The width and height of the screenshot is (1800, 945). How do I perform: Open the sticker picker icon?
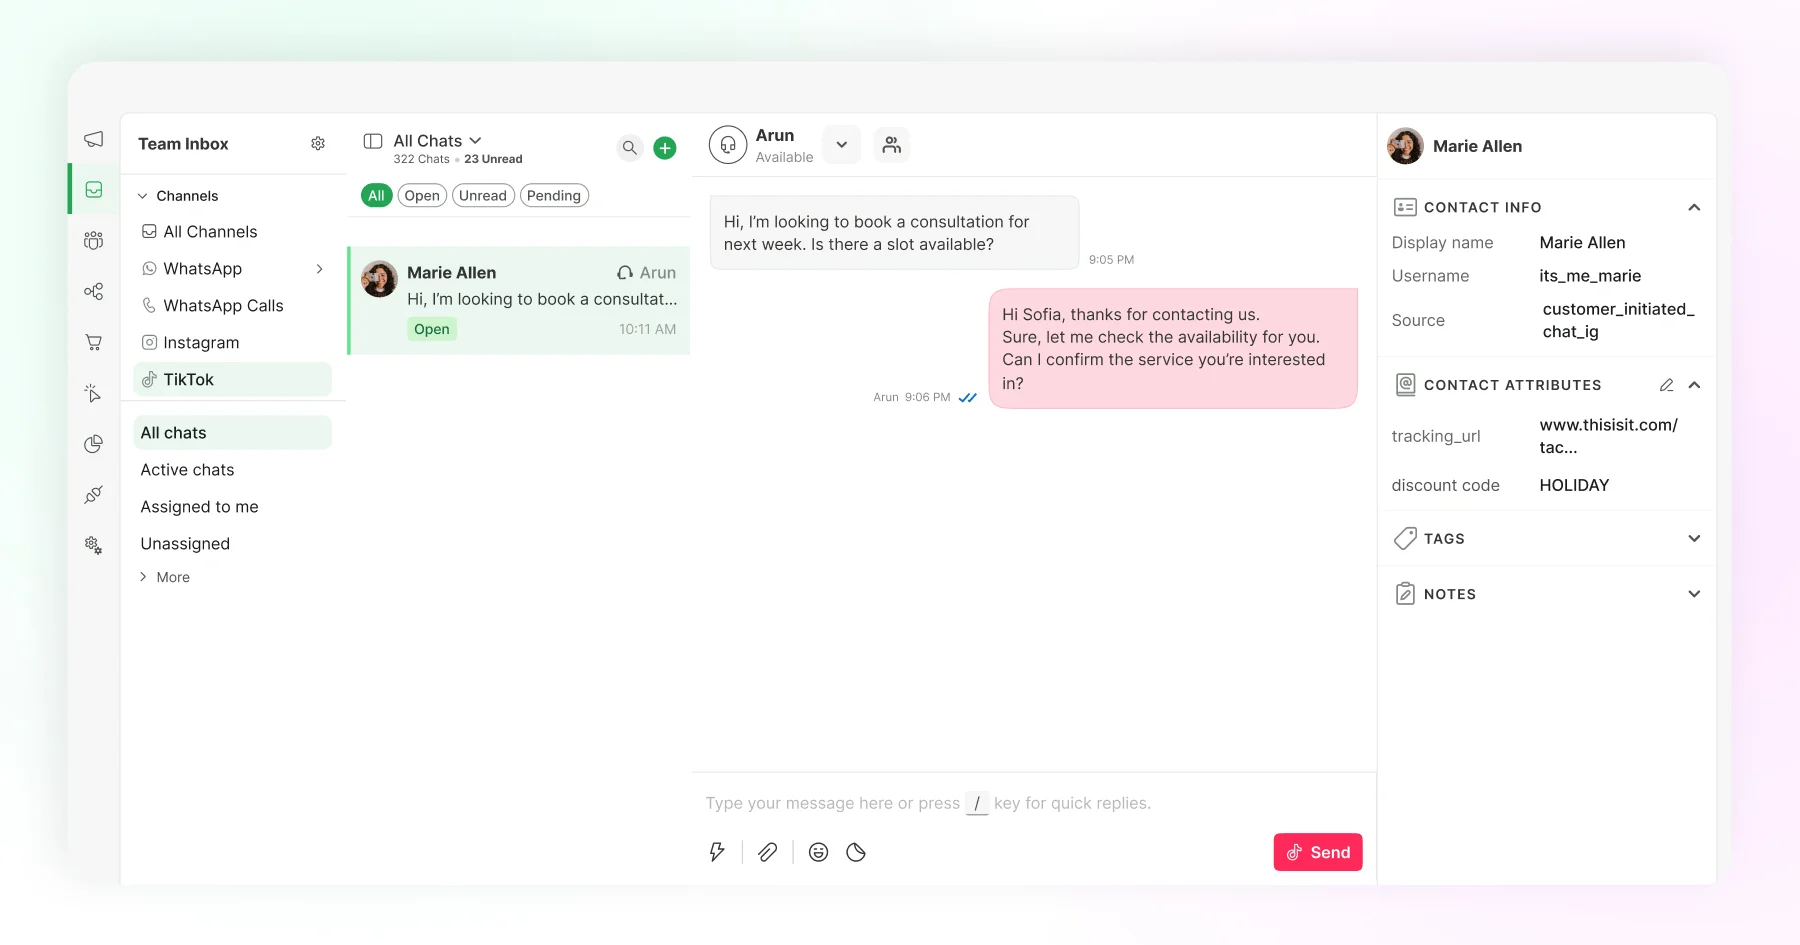click(x=856, y=852)
